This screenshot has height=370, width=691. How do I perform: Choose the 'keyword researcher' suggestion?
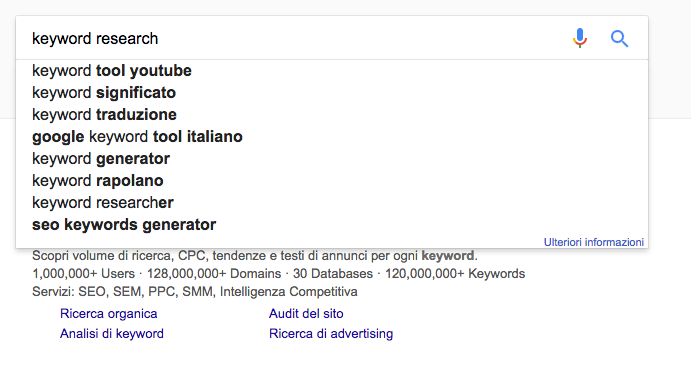coord(332,203)
